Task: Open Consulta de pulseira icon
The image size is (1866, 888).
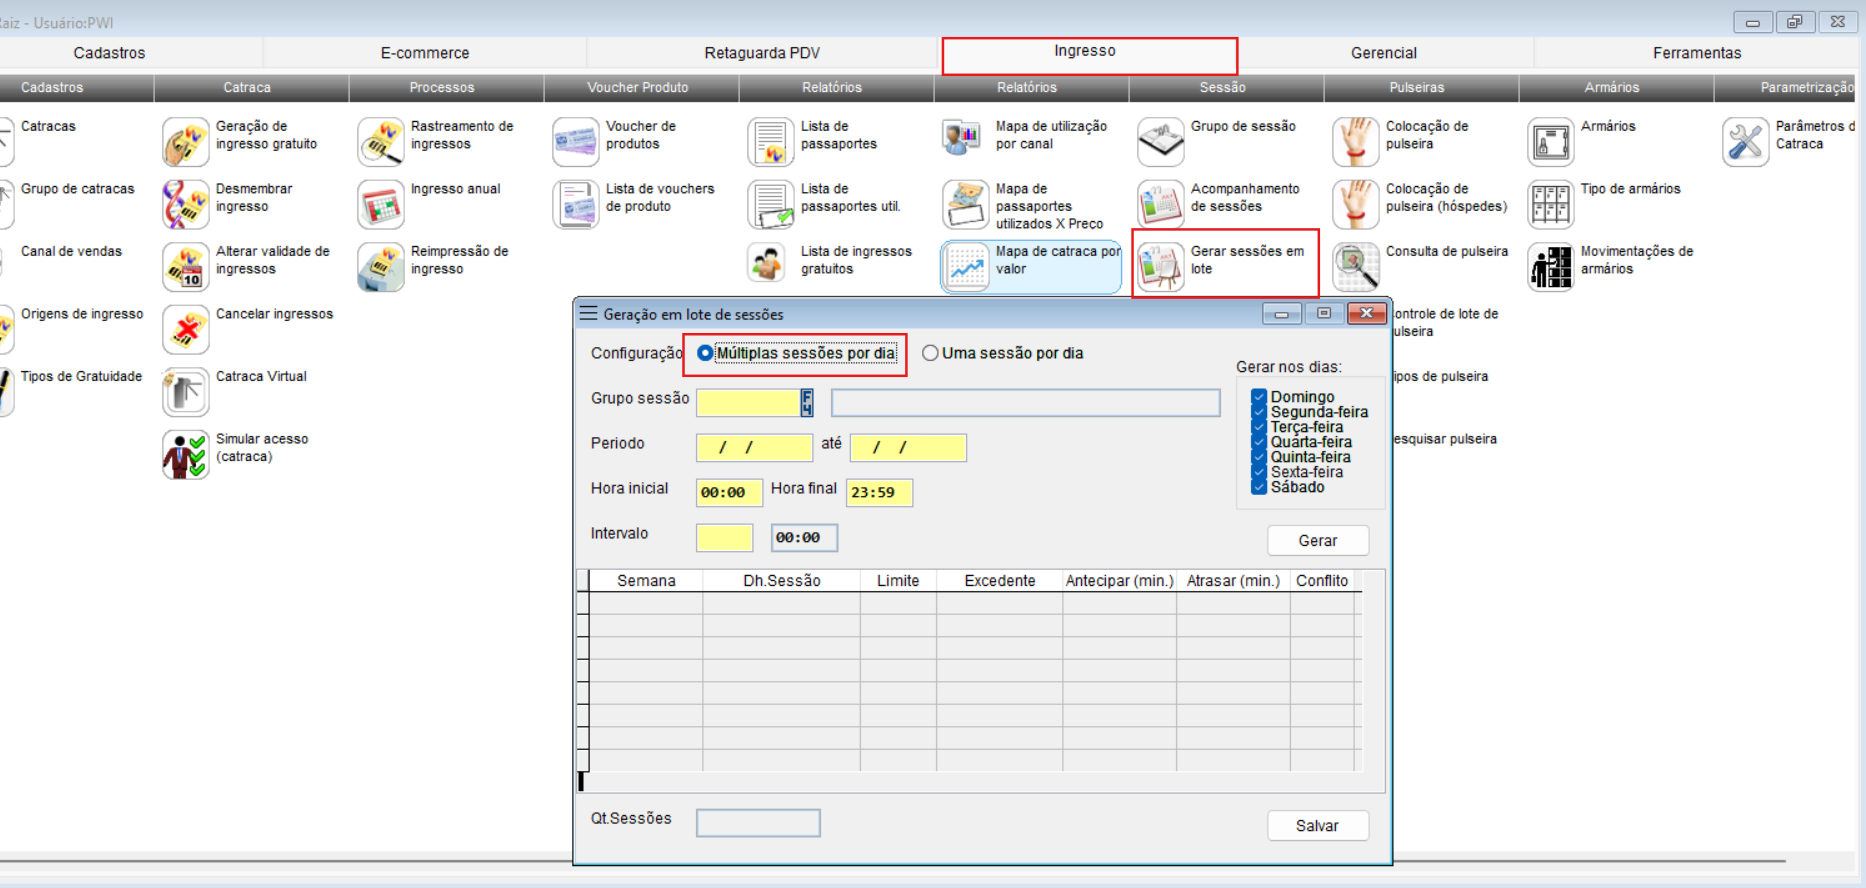Action: pyautogui.click(x=1356, y=267)
